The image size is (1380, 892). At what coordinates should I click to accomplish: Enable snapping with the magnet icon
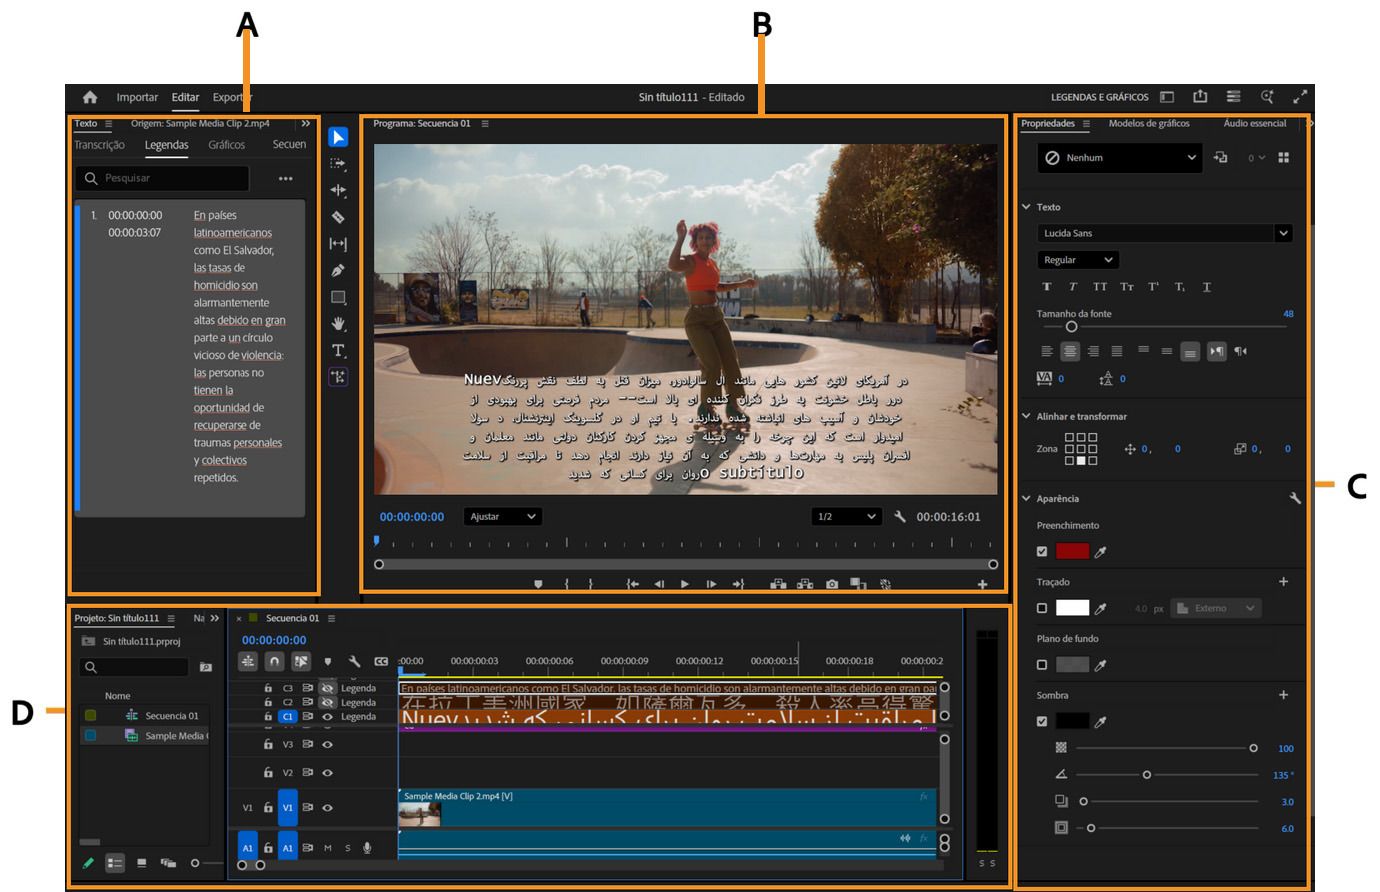(x=274, y=662)
